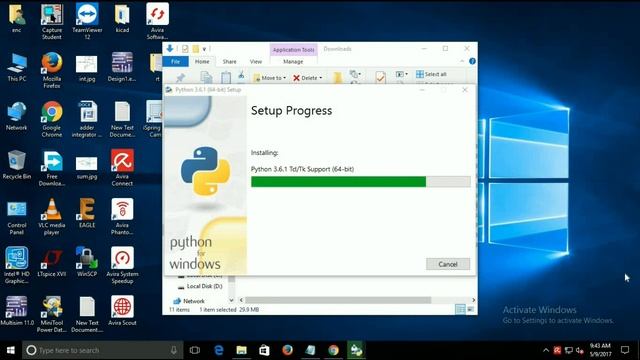Screen dimensions: 640x360
Task: Click the Application Tools contextual tab header
Action: tap(293, 50)
